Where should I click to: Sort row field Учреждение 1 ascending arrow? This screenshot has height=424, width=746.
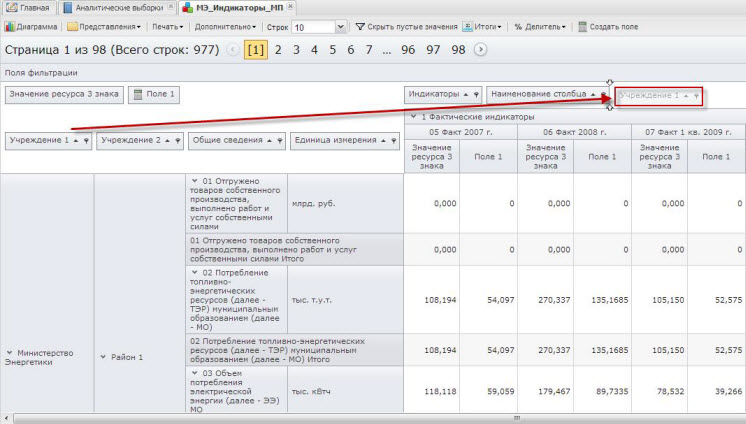76,141
